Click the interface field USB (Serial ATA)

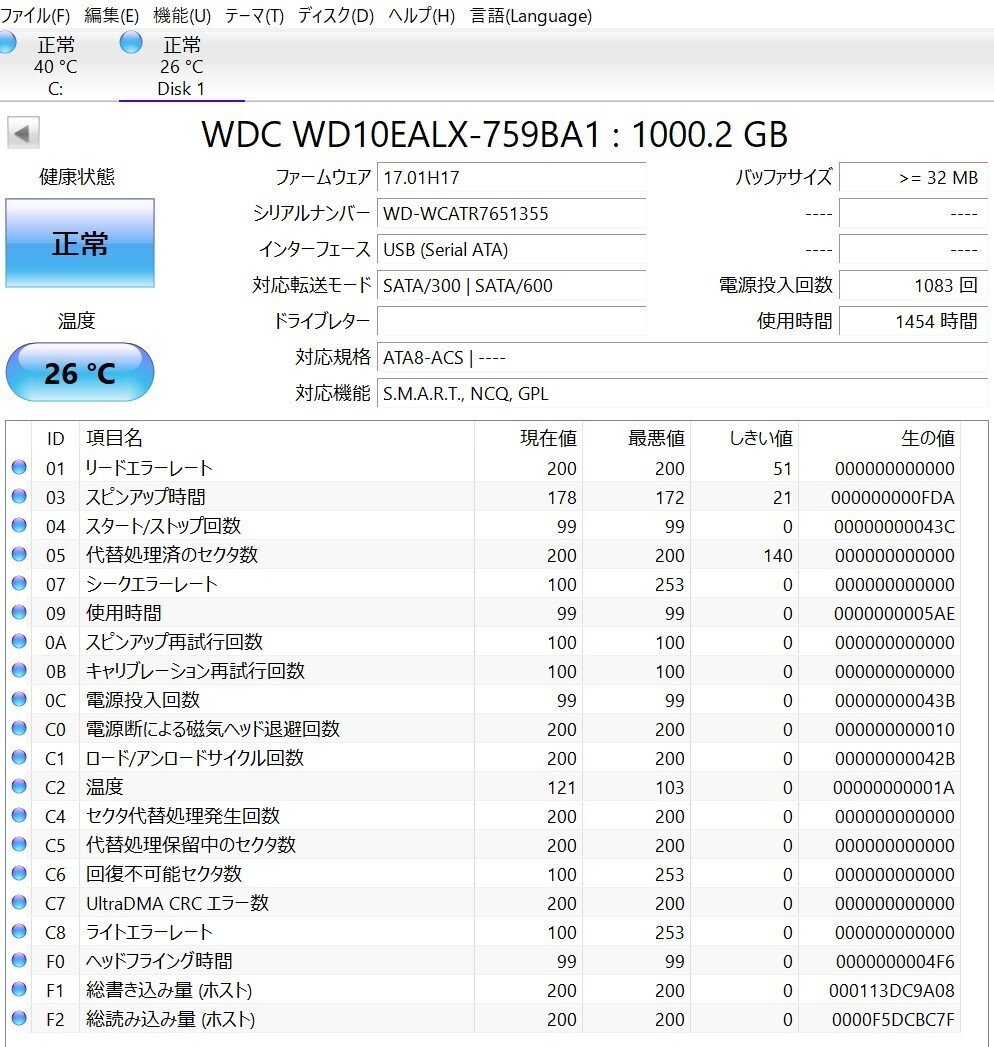point(511,250)
